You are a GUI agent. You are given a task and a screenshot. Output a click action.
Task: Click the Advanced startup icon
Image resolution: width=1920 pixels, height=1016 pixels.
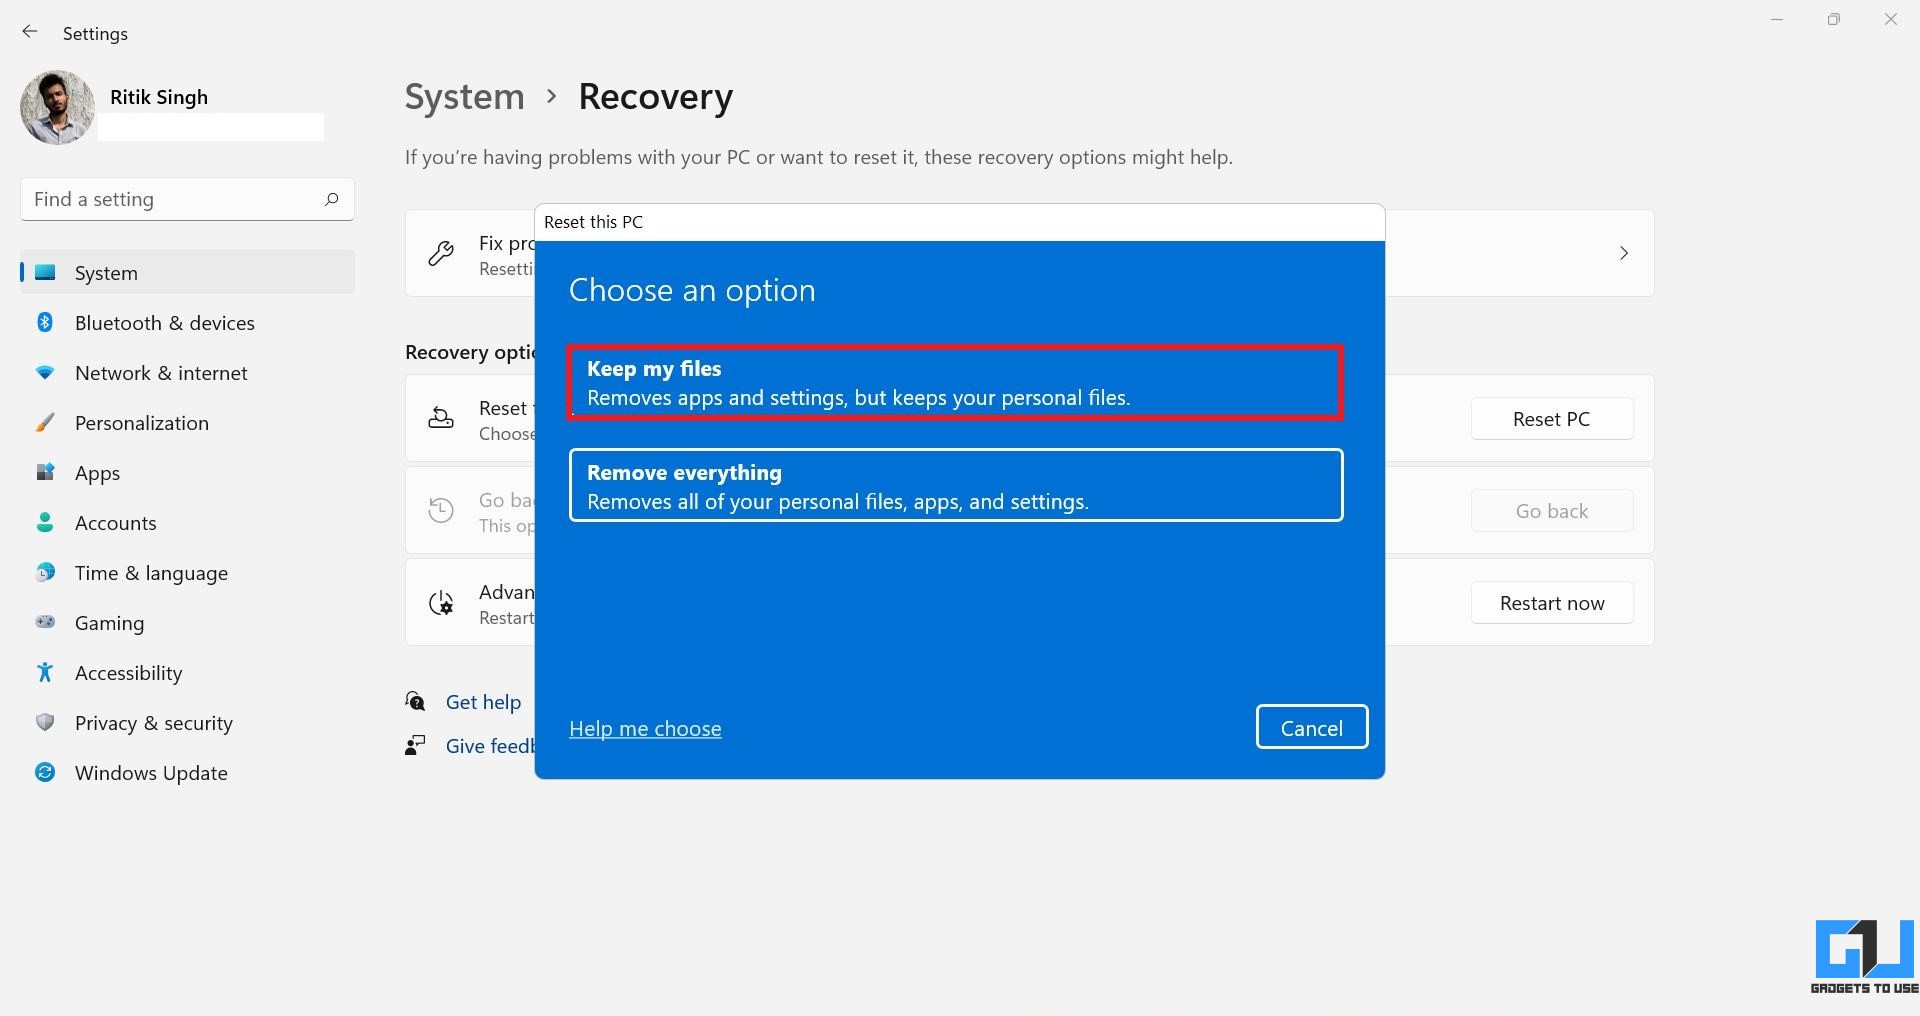[x=441, y=603]
